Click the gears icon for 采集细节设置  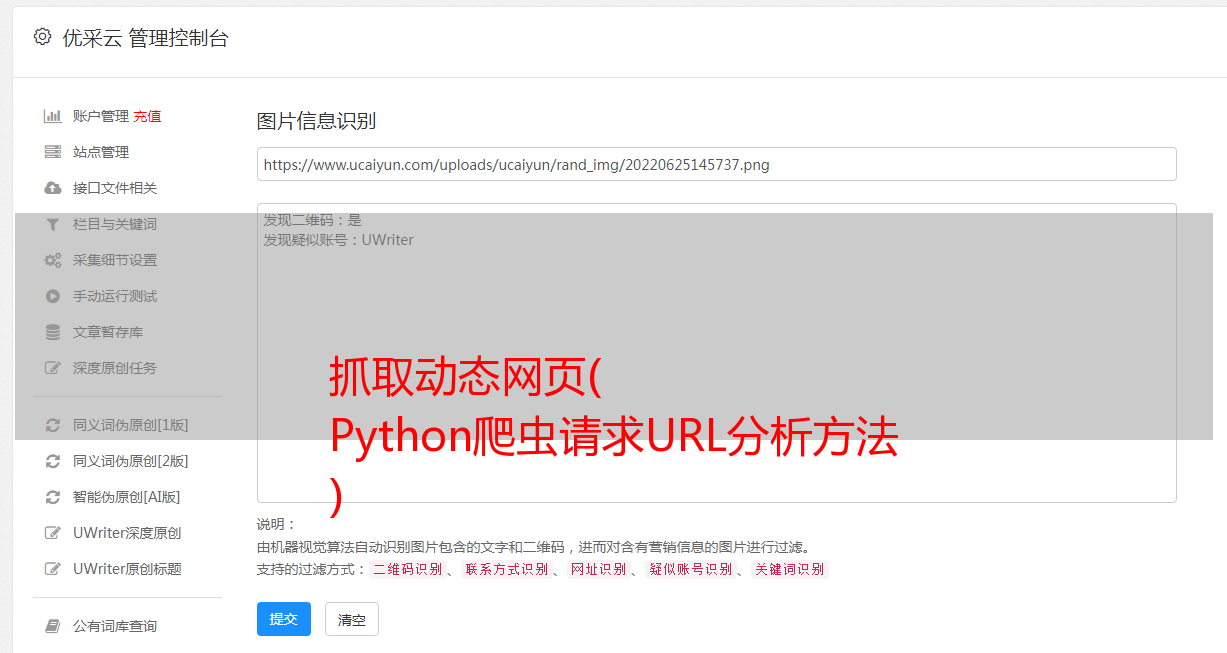[x=53, y=260]
